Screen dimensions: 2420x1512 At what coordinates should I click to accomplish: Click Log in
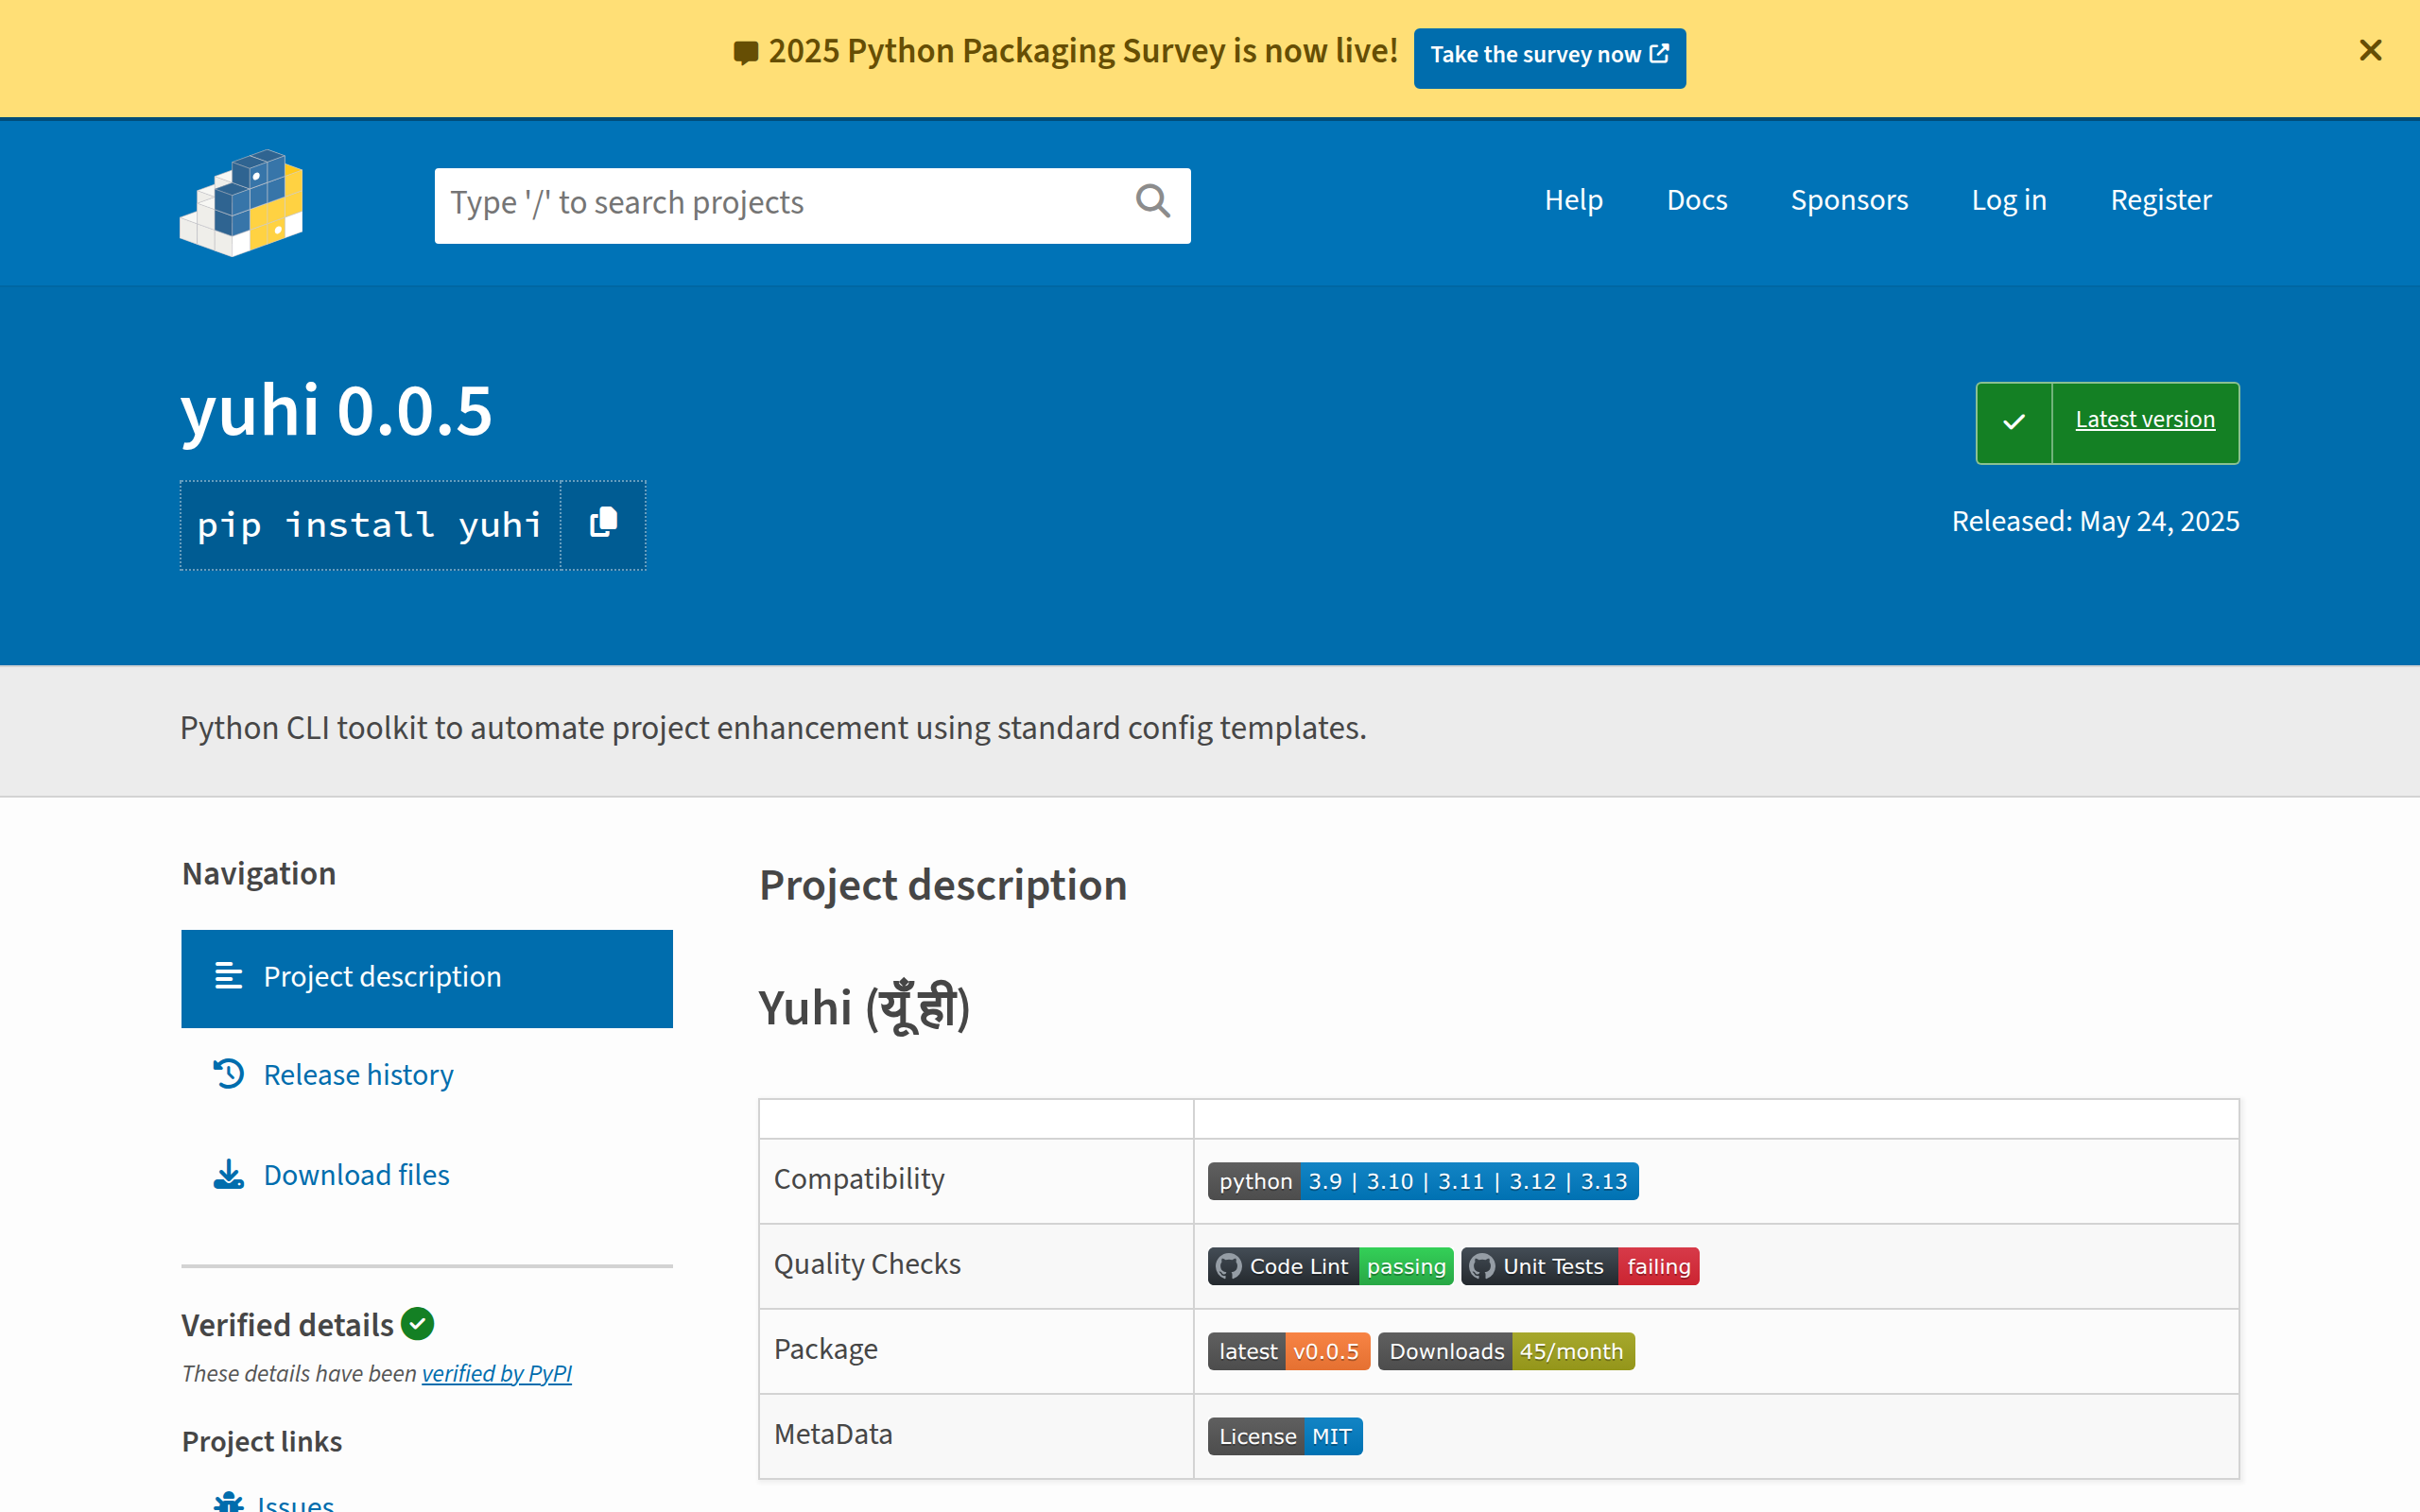2009,199
